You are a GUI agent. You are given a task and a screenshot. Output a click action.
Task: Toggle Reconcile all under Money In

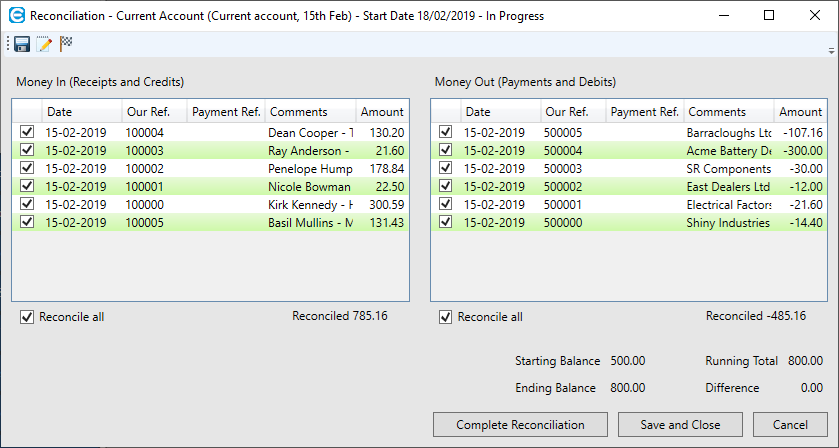coord(27,317)
